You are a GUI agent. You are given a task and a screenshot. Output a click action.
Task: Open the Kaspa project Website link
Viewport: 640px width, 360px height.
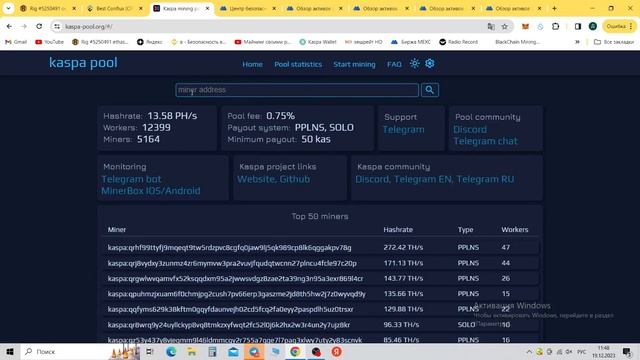tap(256, 179)
